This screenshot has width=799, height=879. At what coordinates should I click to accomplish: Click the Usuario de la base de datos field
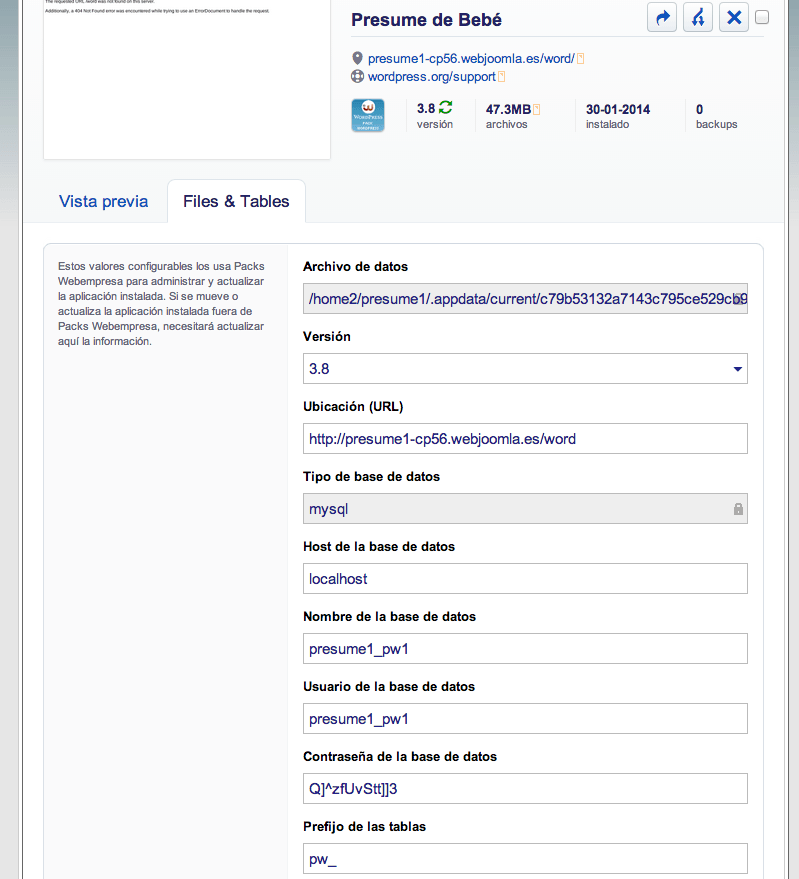pos(525,719)
